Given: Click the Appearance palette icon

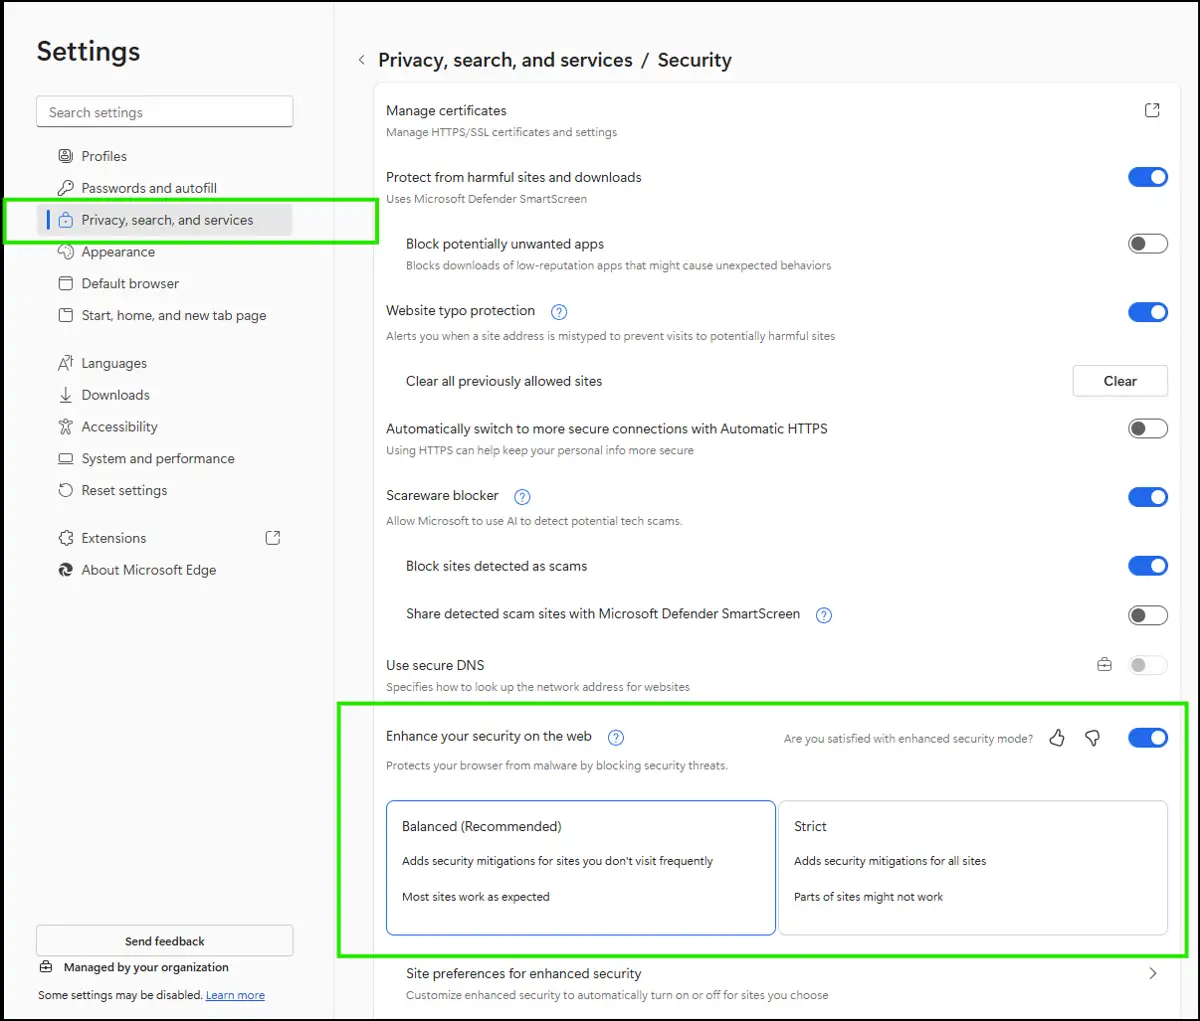Looking at the screenshot, I should 66,252.
